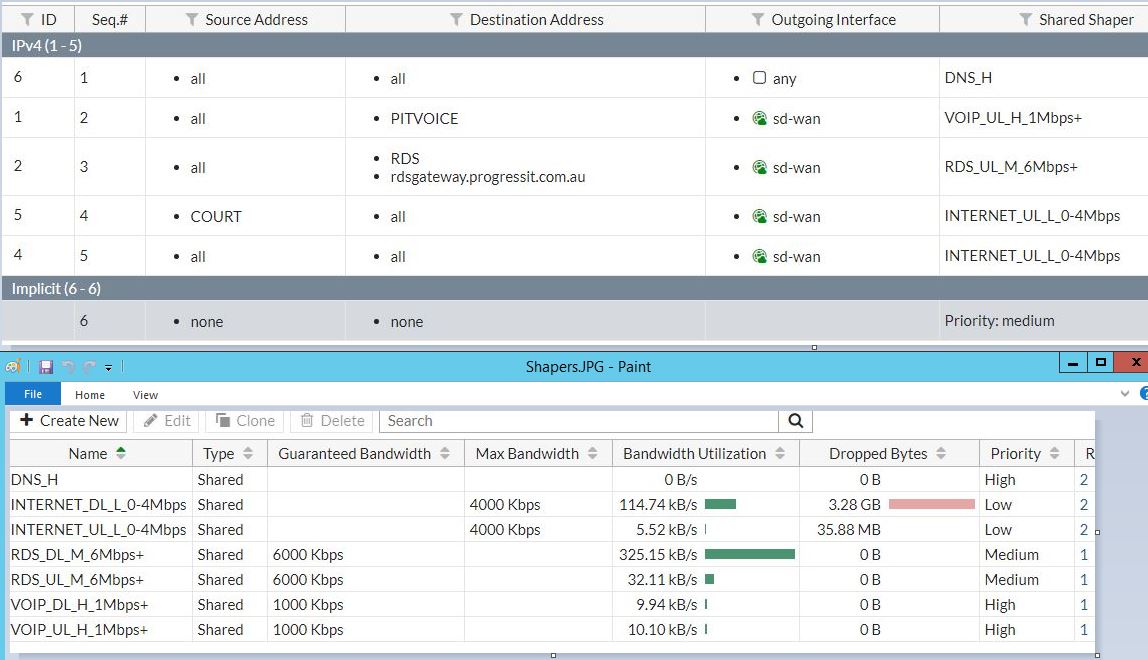
Task: Switch to the Home tab in Paint
Action: [x=90, y=395]
